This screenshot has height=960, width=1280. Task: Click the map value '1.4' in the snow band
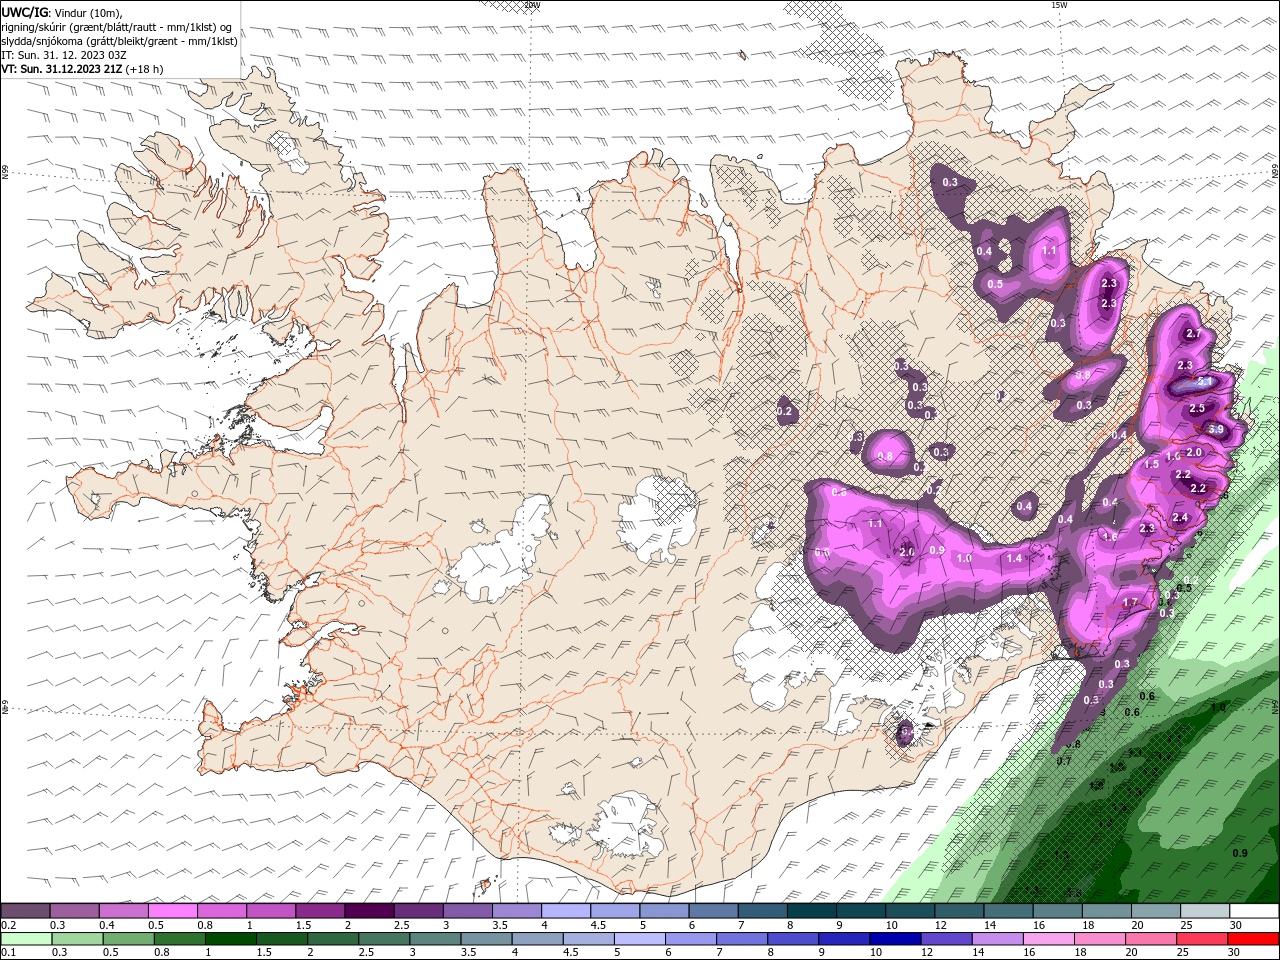(x=1014, y=558)
